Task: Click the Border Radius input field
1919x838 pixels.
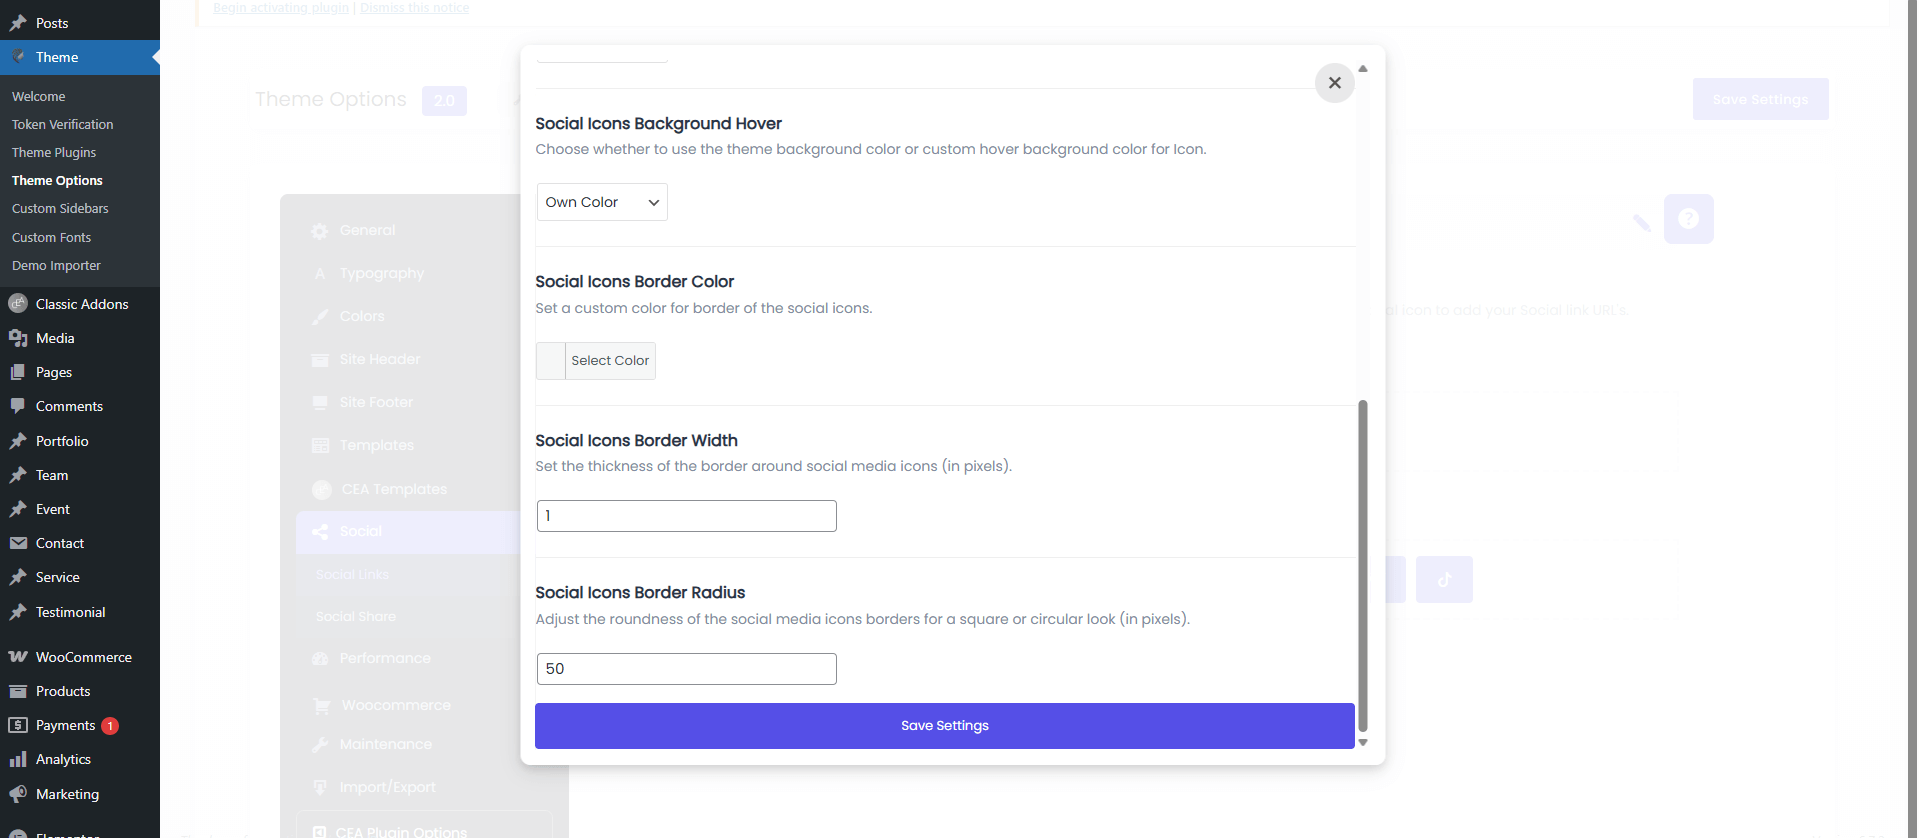Action: (x=686, y=669)
